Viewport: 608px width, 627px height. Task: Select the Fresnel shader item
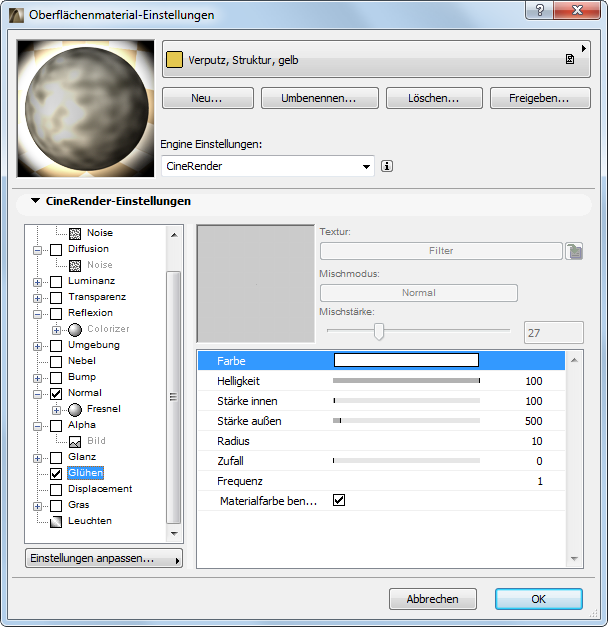(x=104, y=409)
